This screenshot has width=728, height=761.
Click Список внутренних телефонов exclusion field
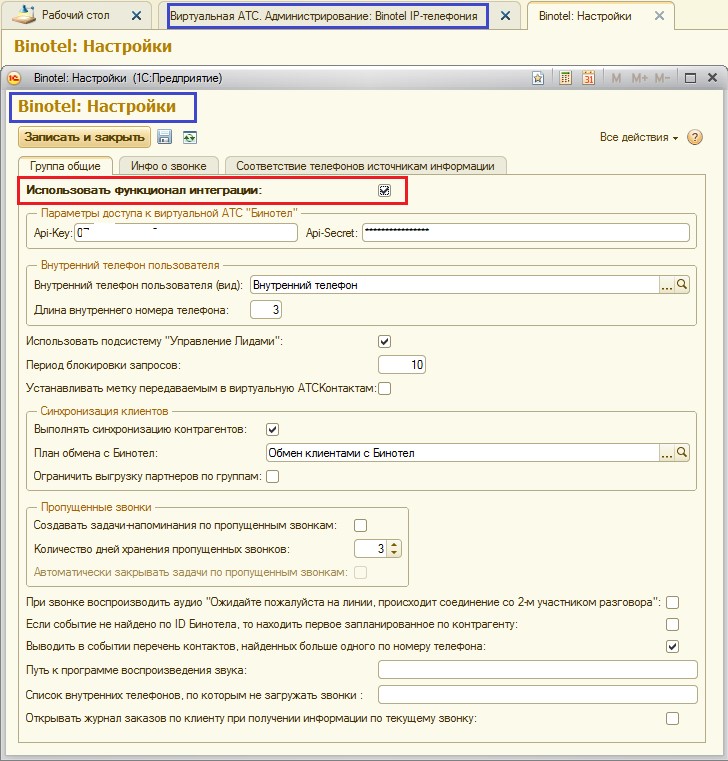[538, 695]
